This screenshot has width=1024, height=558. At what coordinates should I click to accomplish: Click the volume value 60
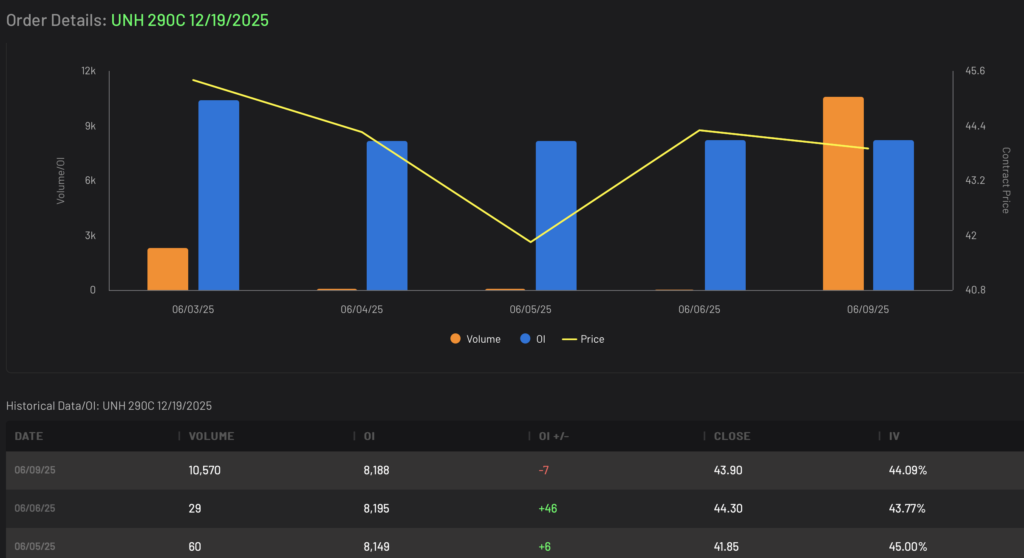(195, 547)
